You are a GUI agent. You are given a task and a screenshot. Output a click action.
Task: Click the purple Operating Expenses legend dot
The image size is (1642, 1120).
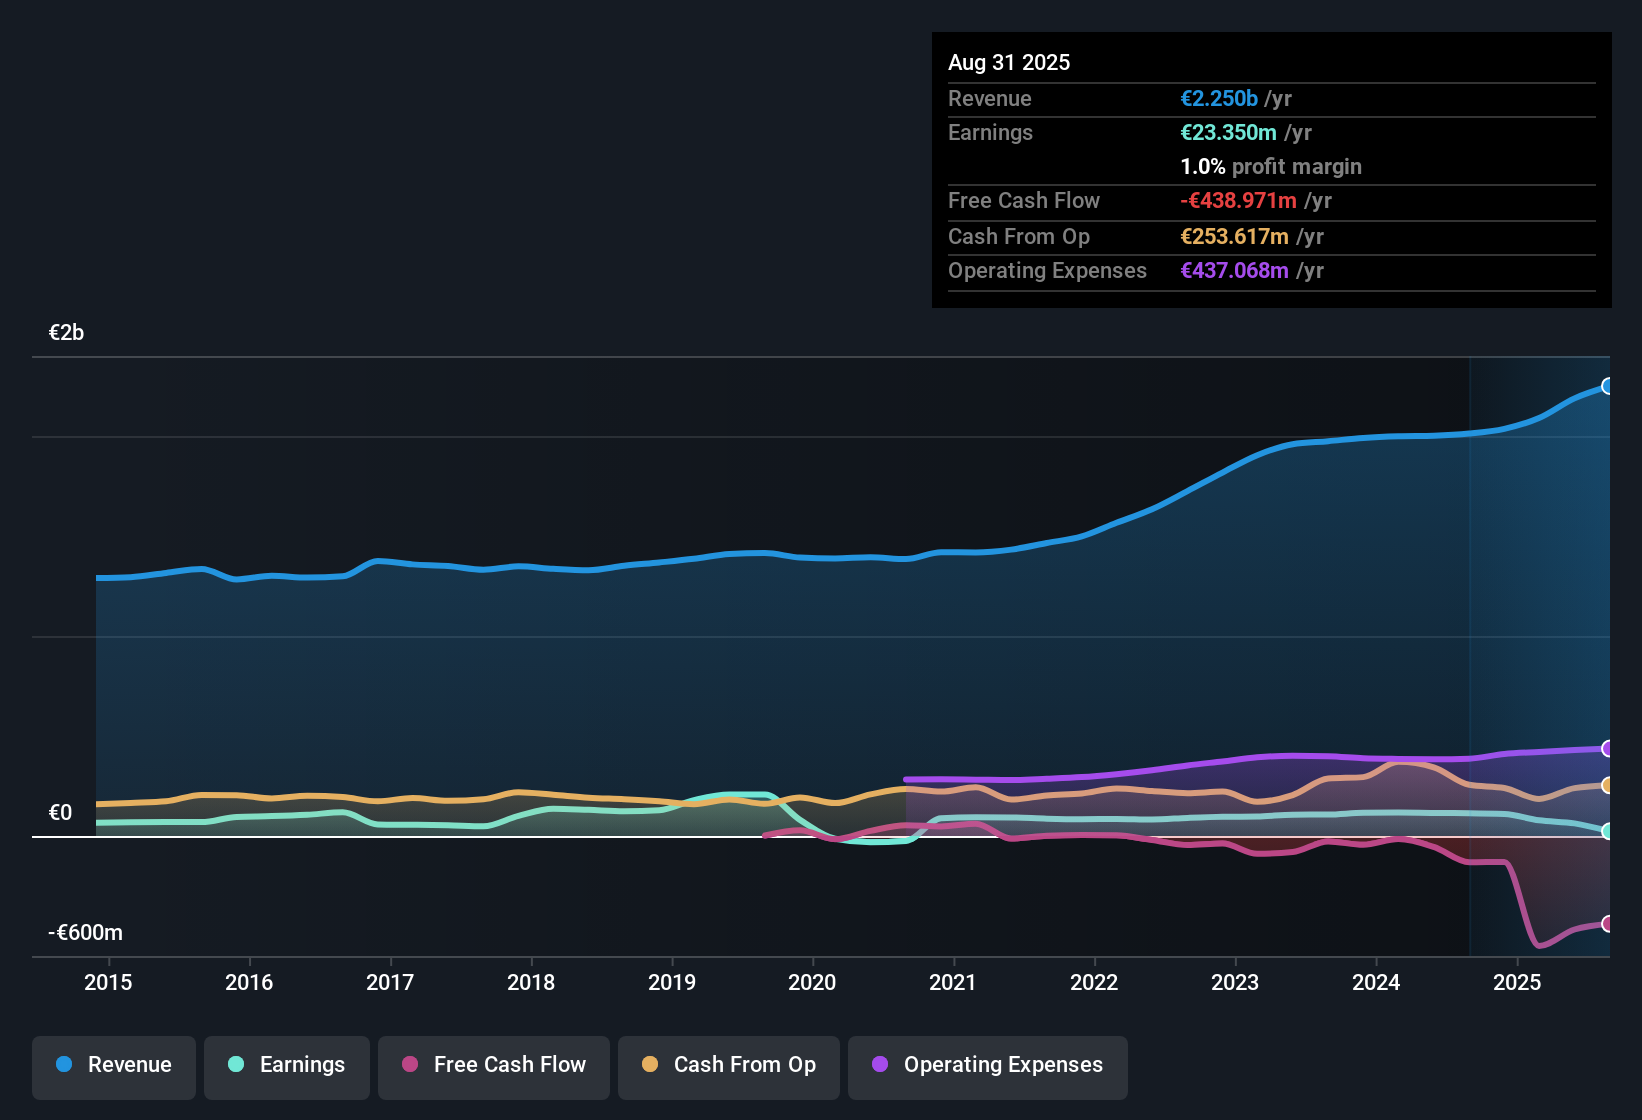(x=880, y=1065)
